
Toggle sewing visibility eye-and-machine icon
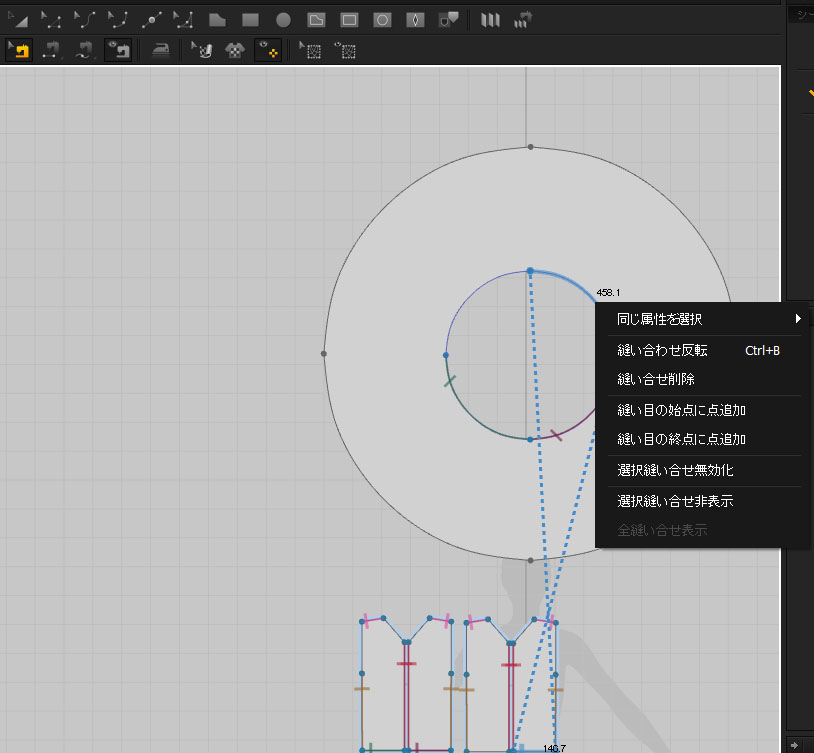pyautogui.click(x=119, y=48)
